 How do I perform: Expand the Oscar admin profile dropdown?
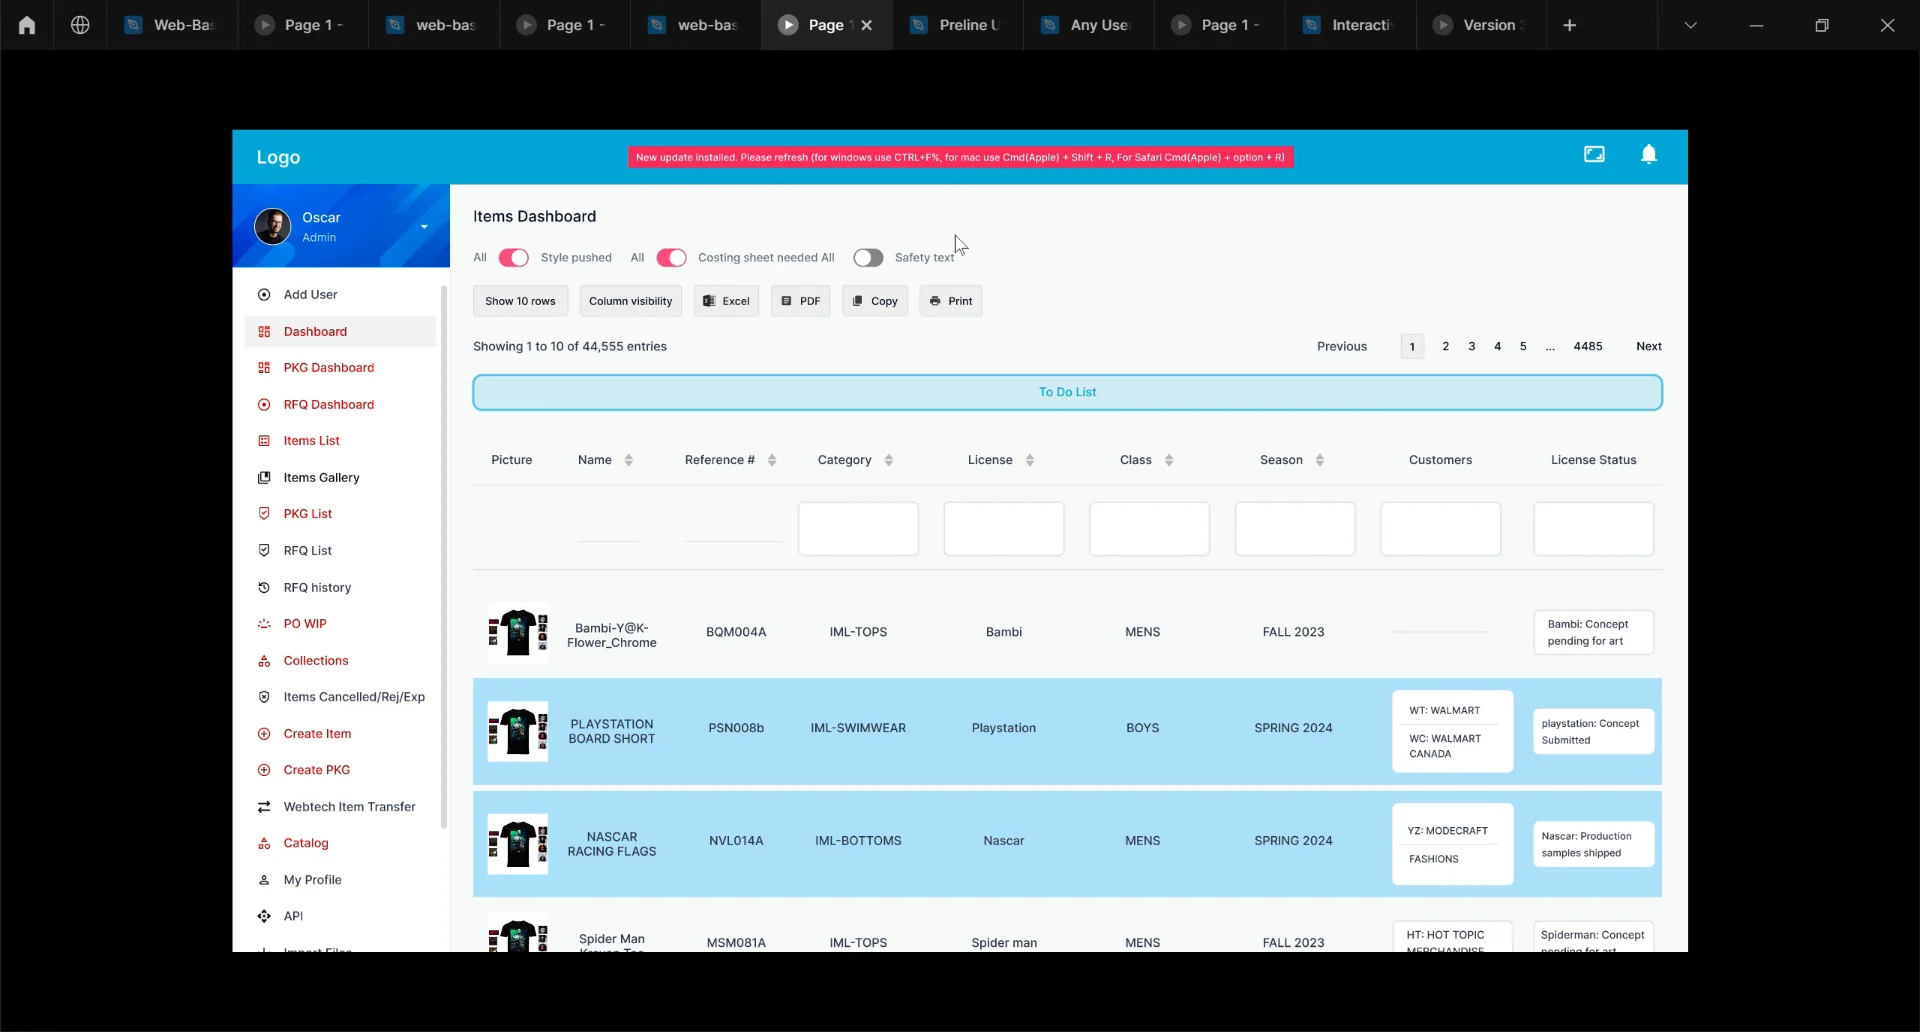(x=424, y=226)
